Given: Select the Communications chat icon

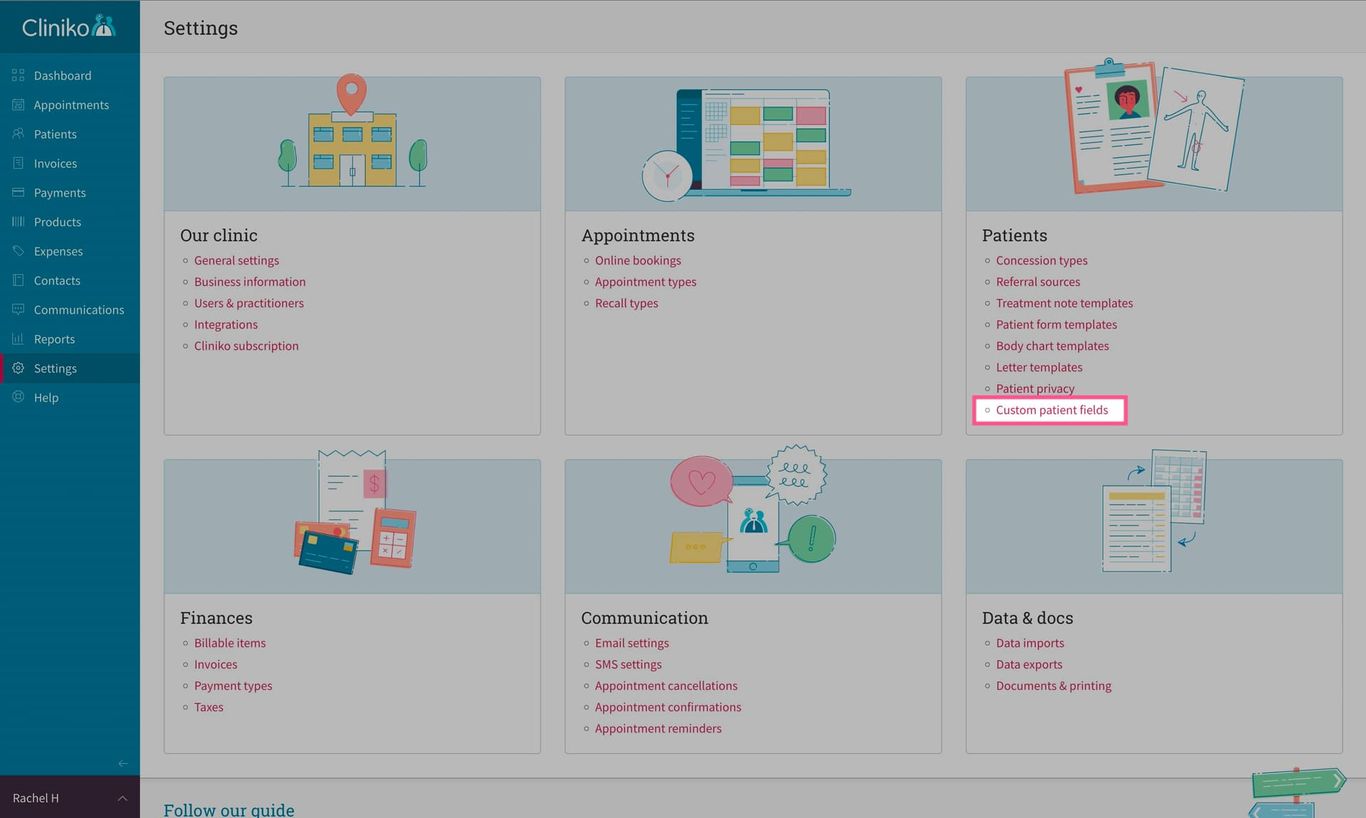Looking at the screenshot, I should click(17, 309).
